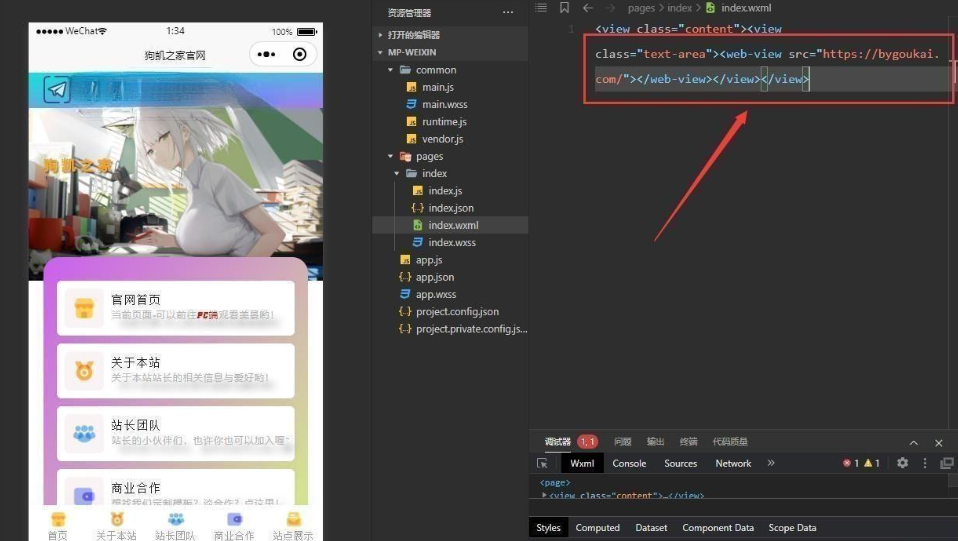Click the editor outline list icon

[x=541, y=7]
